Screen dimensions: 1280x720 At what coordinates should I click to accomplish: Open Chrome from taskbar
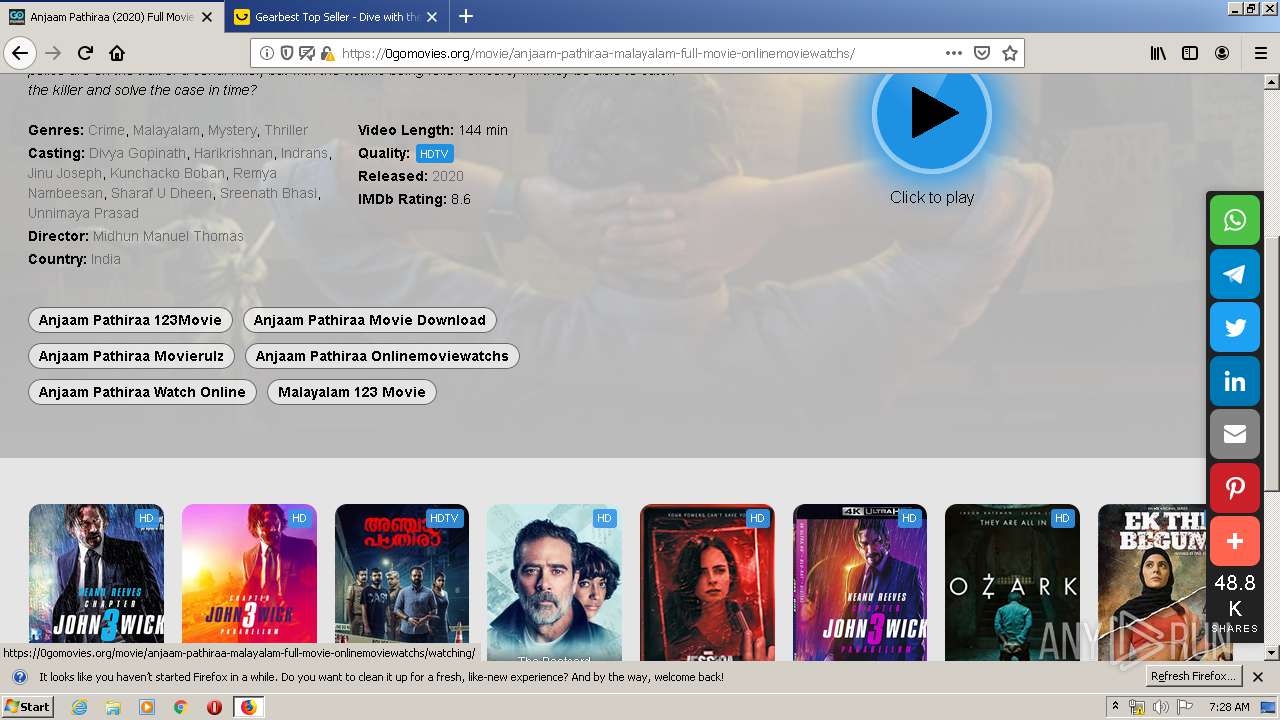coord(180,707)
